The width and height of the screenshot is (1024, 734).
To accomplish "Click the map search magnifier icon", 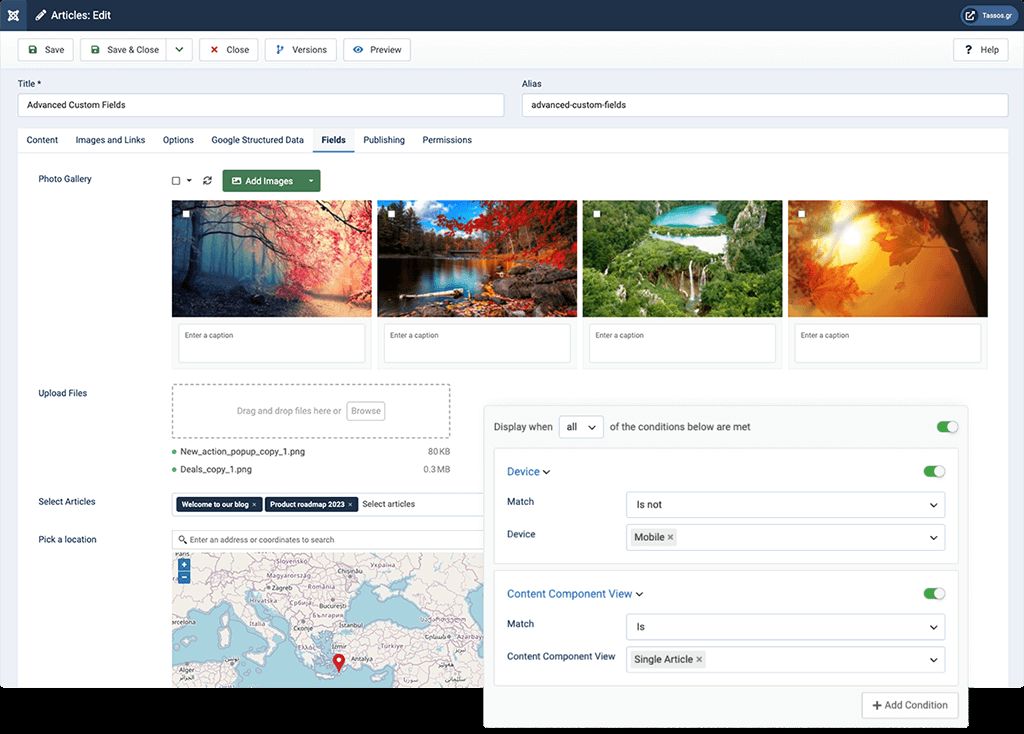I will point(182,540).
